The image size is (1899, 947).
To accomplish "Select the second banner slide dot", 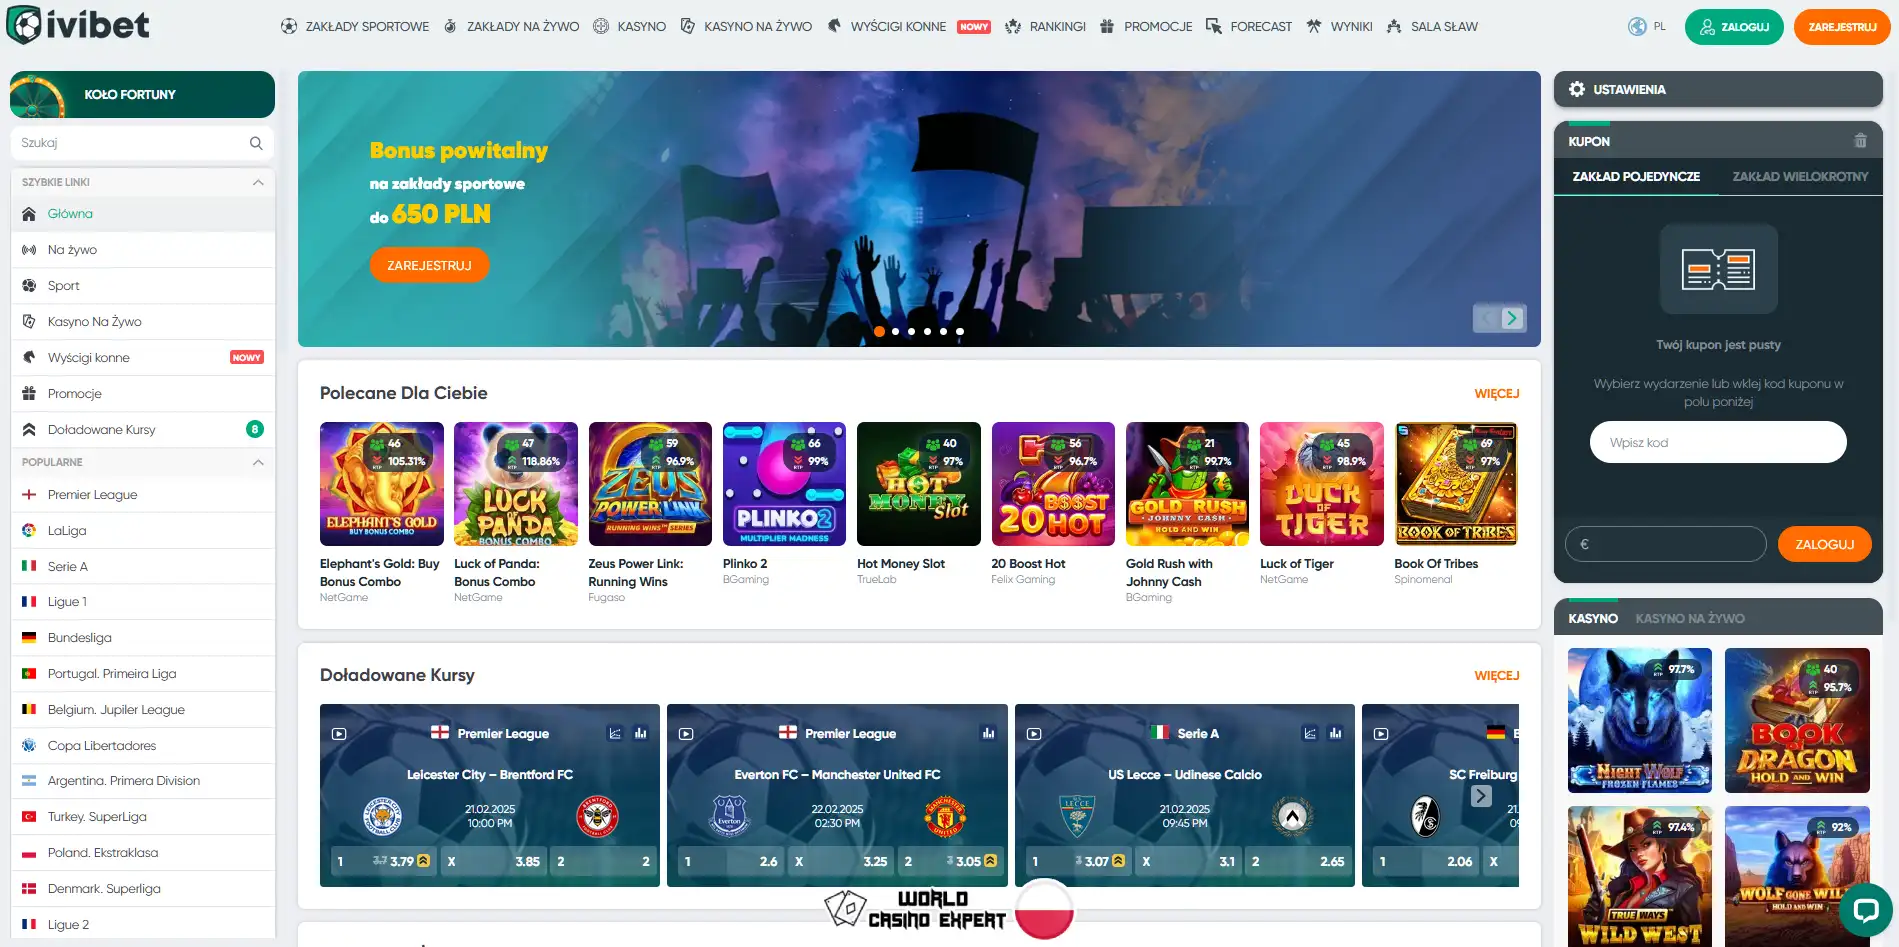I will click(895, 331).
